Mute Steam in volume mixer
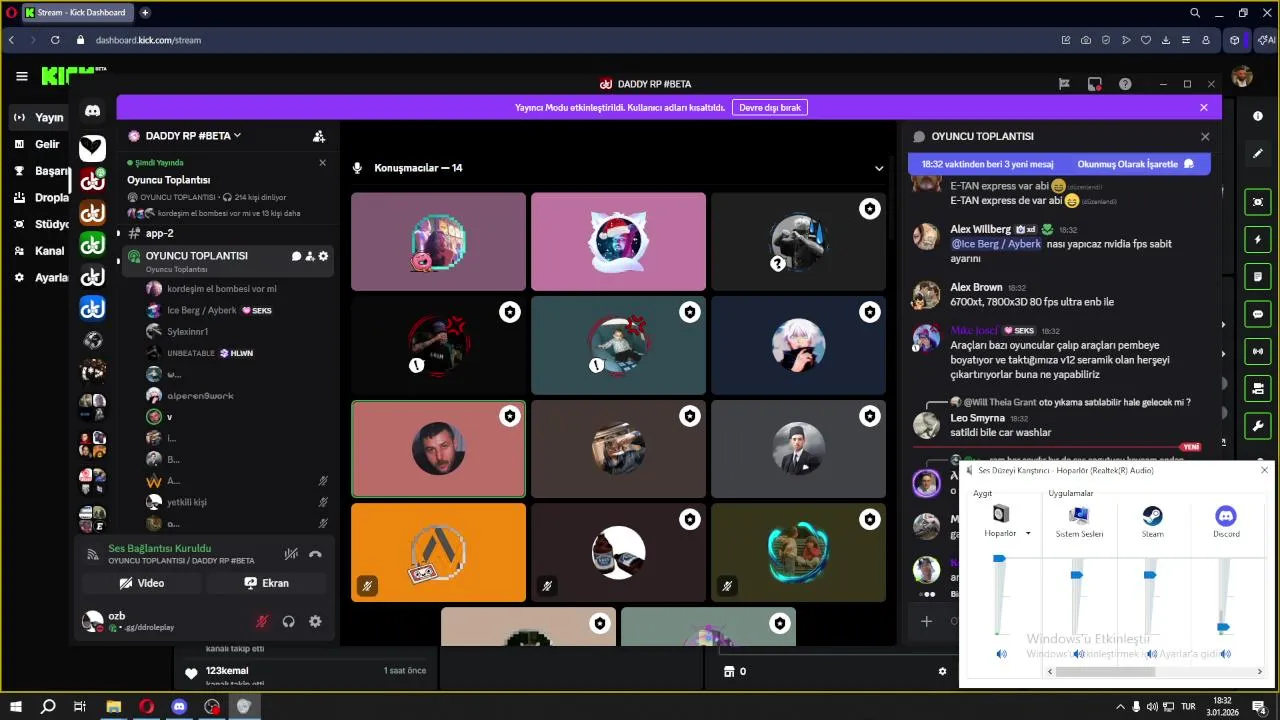Screen dimensions: 1280x720 pos(1151,654)
